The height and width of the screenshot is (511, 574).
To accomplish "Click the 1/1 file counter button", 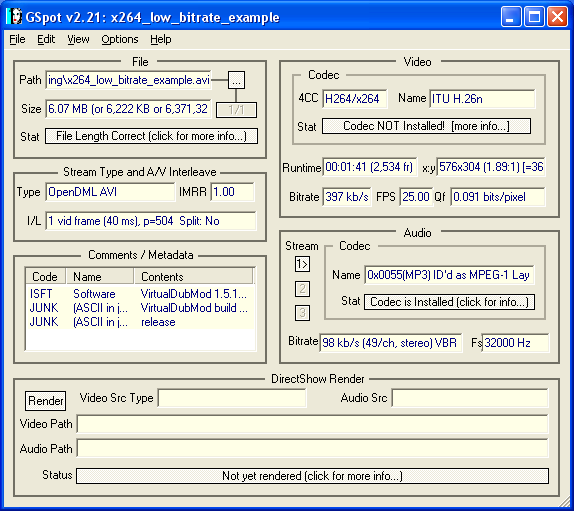I will coord(236,110).
